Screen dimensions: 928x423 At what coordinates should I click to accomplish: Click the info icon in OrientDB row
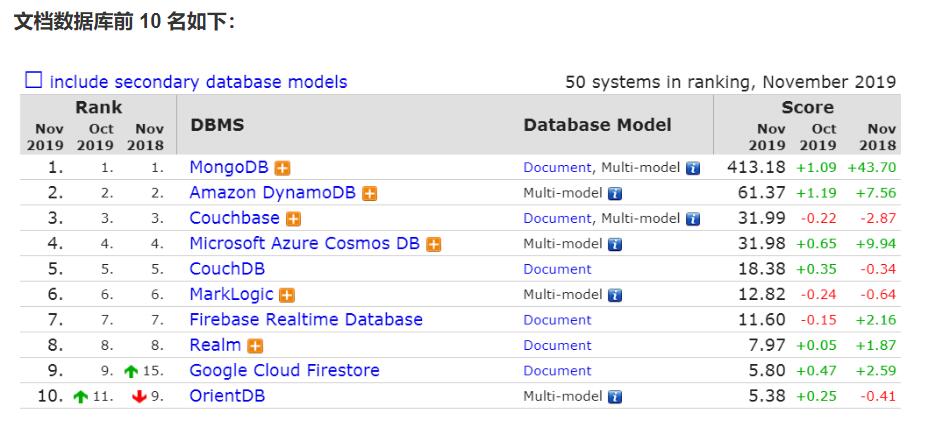616,398
